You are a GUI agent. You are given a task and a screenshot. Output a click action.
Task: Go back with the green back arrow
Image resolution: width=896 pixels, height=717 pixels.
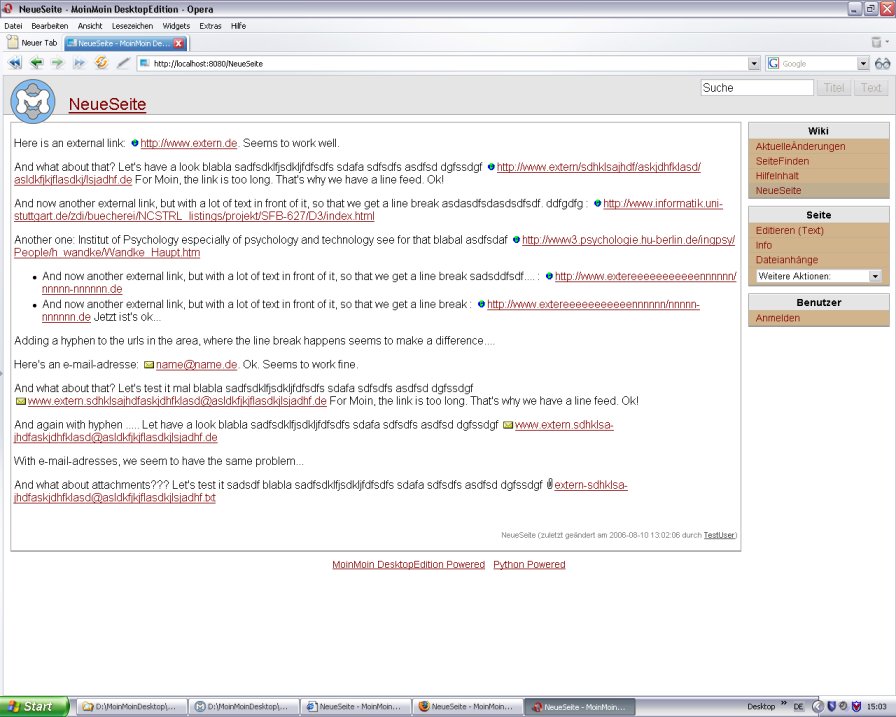pyautogui.click(x=37, y=63)
